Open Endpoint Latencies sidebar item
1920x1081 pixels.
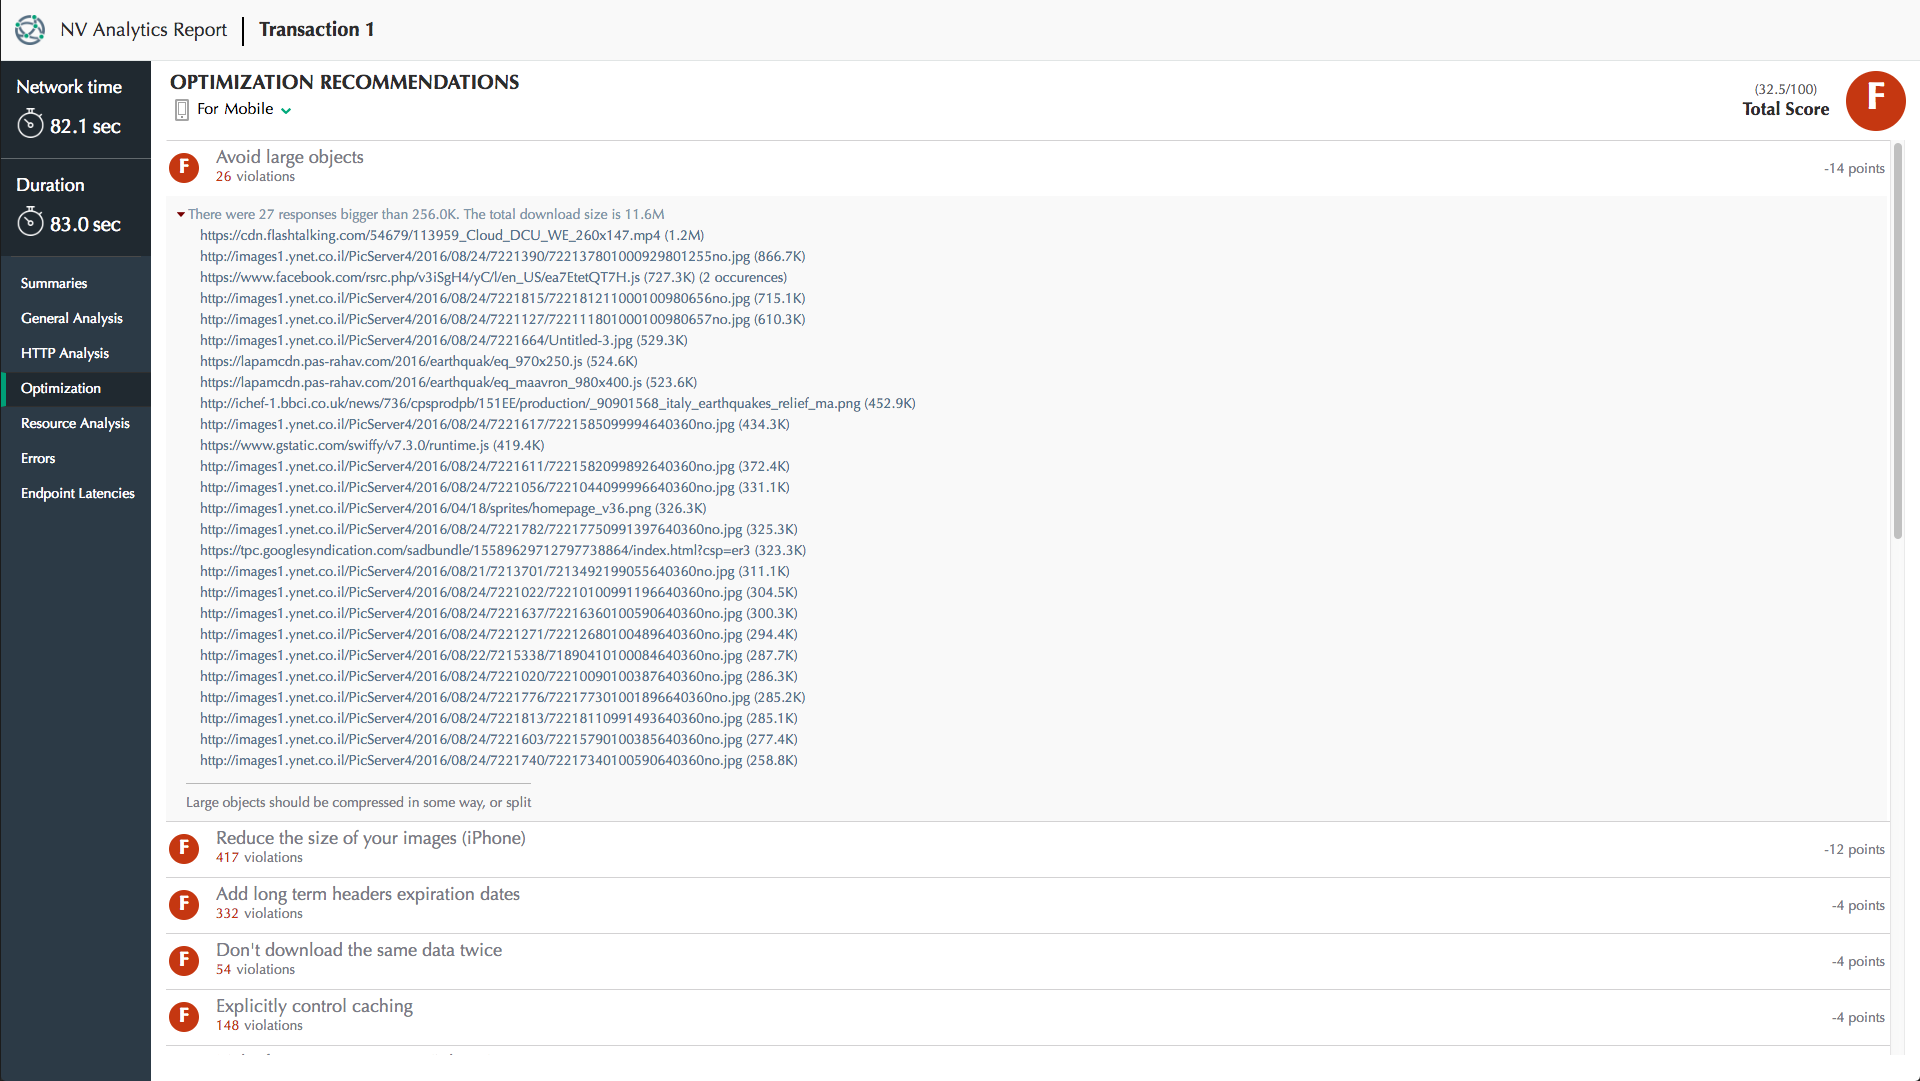coord(77,493)
